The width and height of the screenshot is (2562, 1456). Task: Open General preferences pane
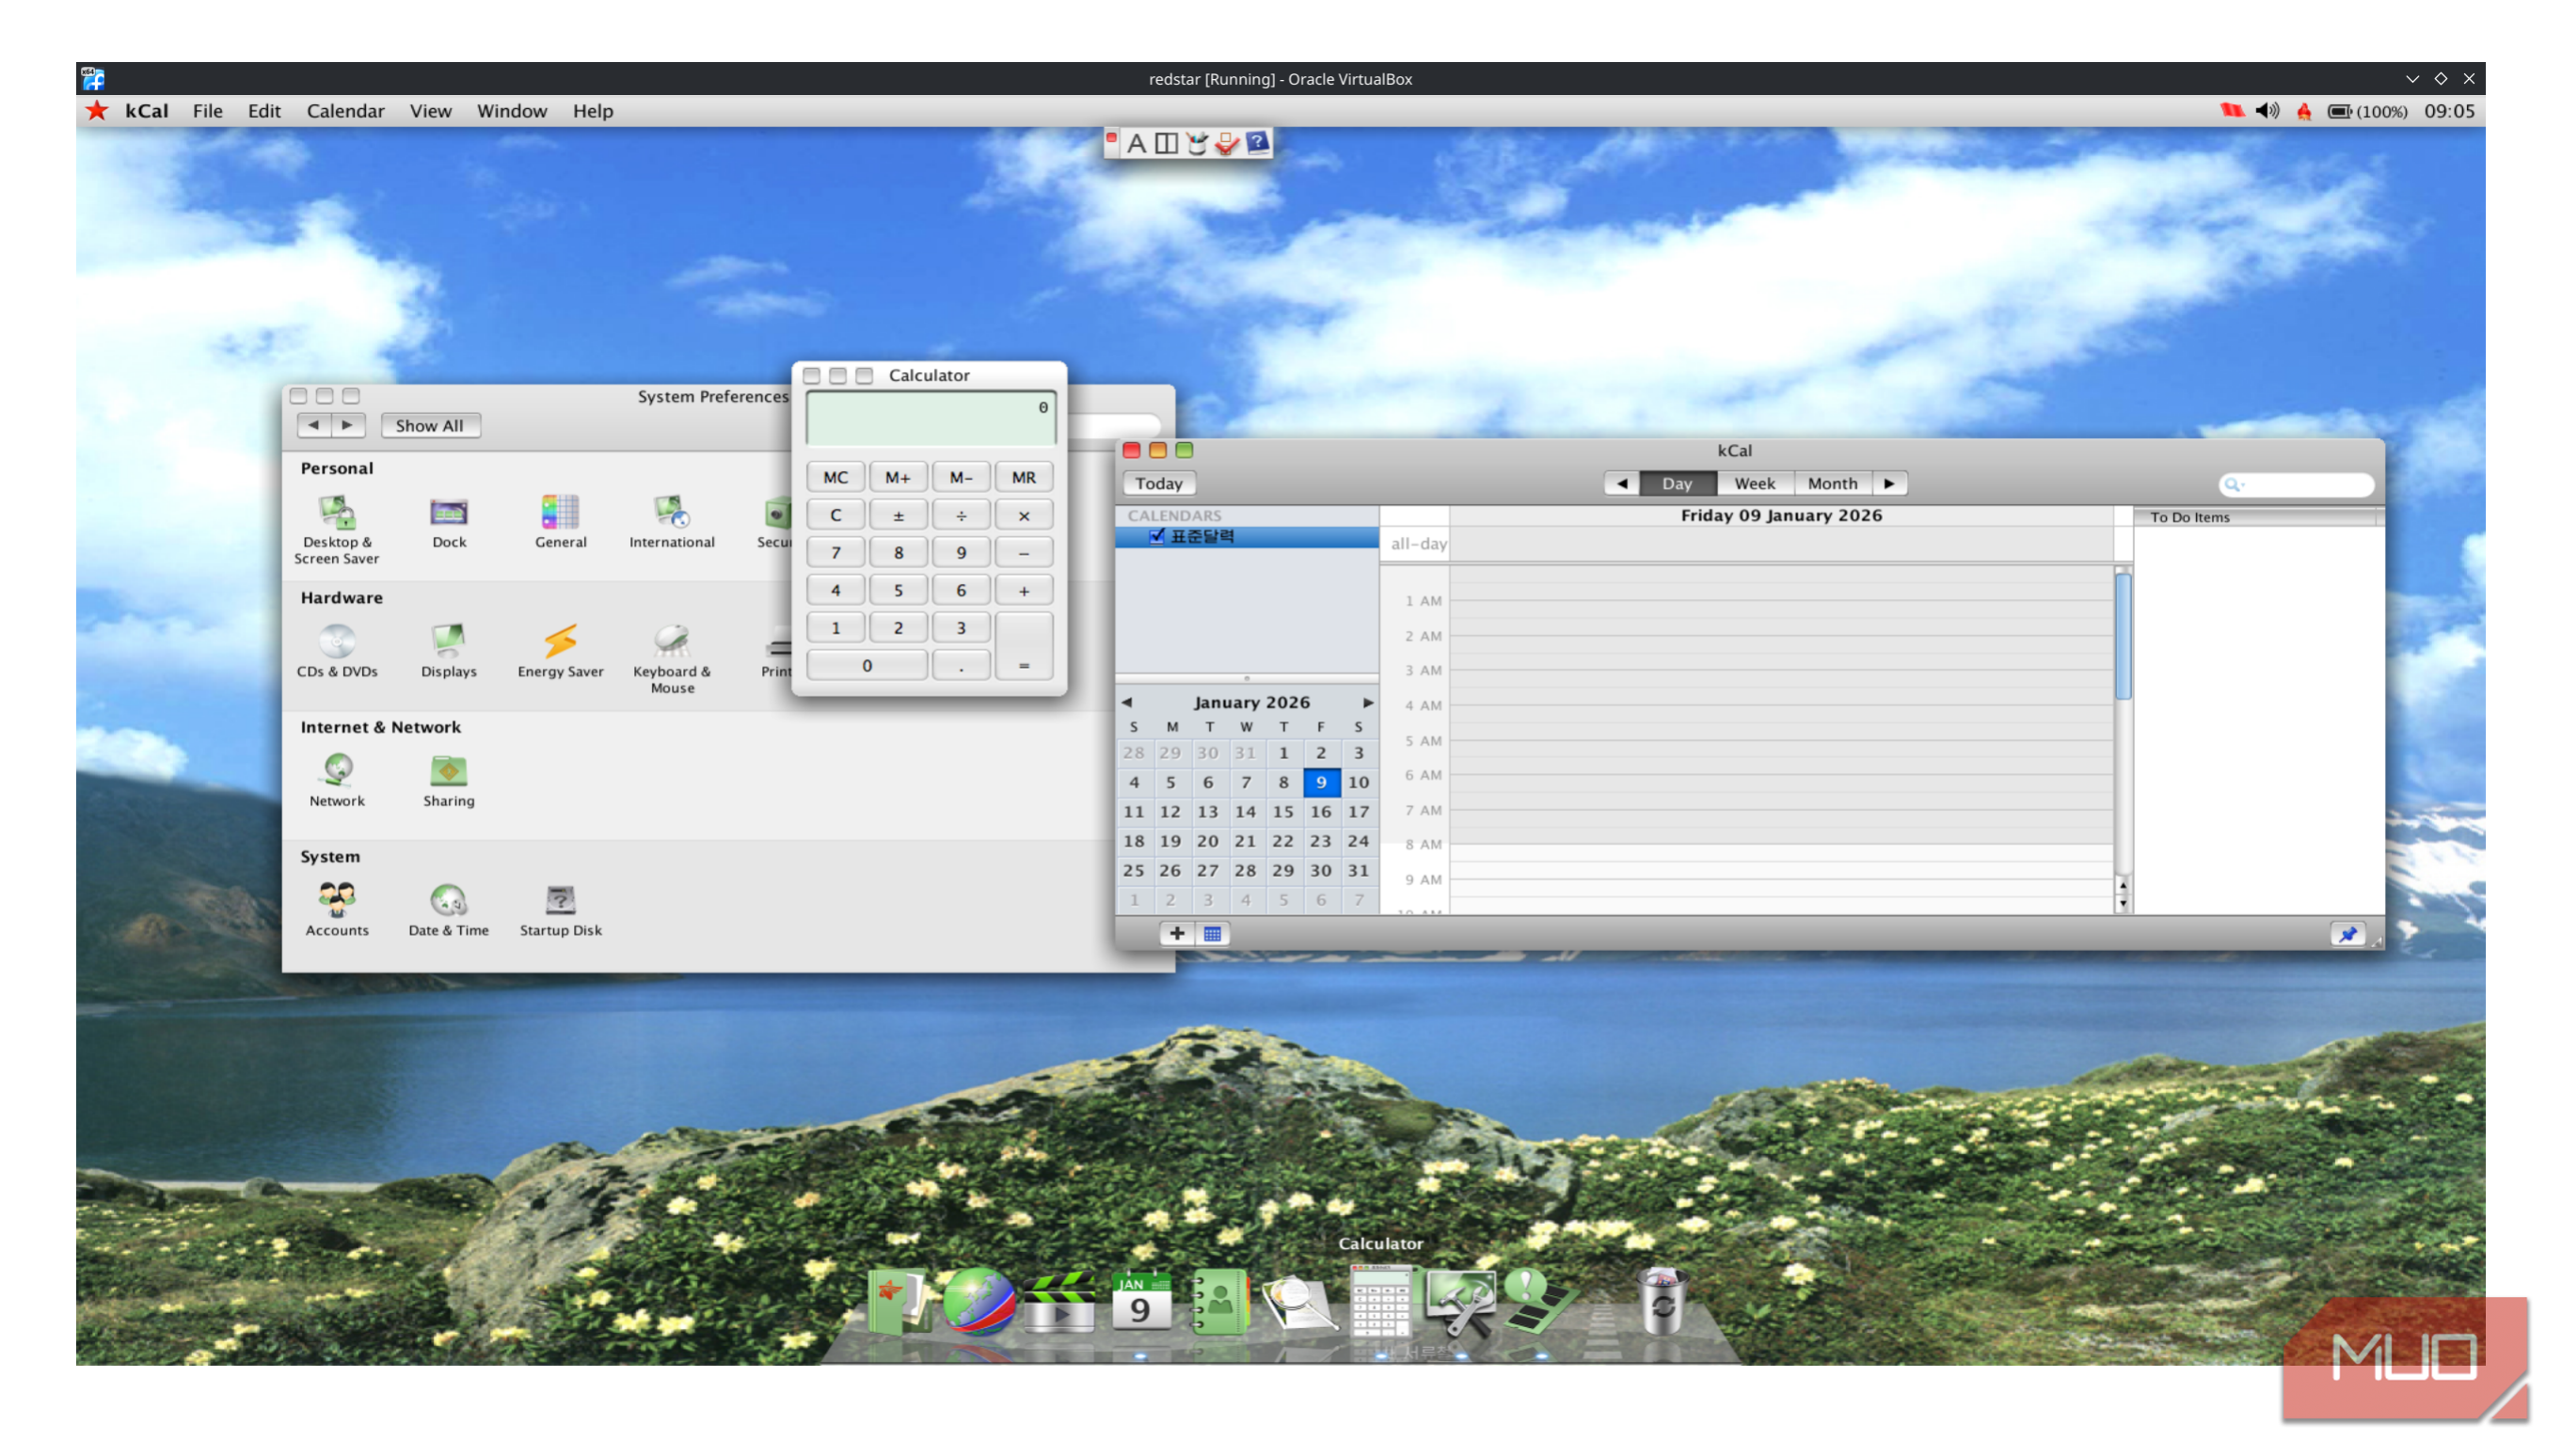560,521
